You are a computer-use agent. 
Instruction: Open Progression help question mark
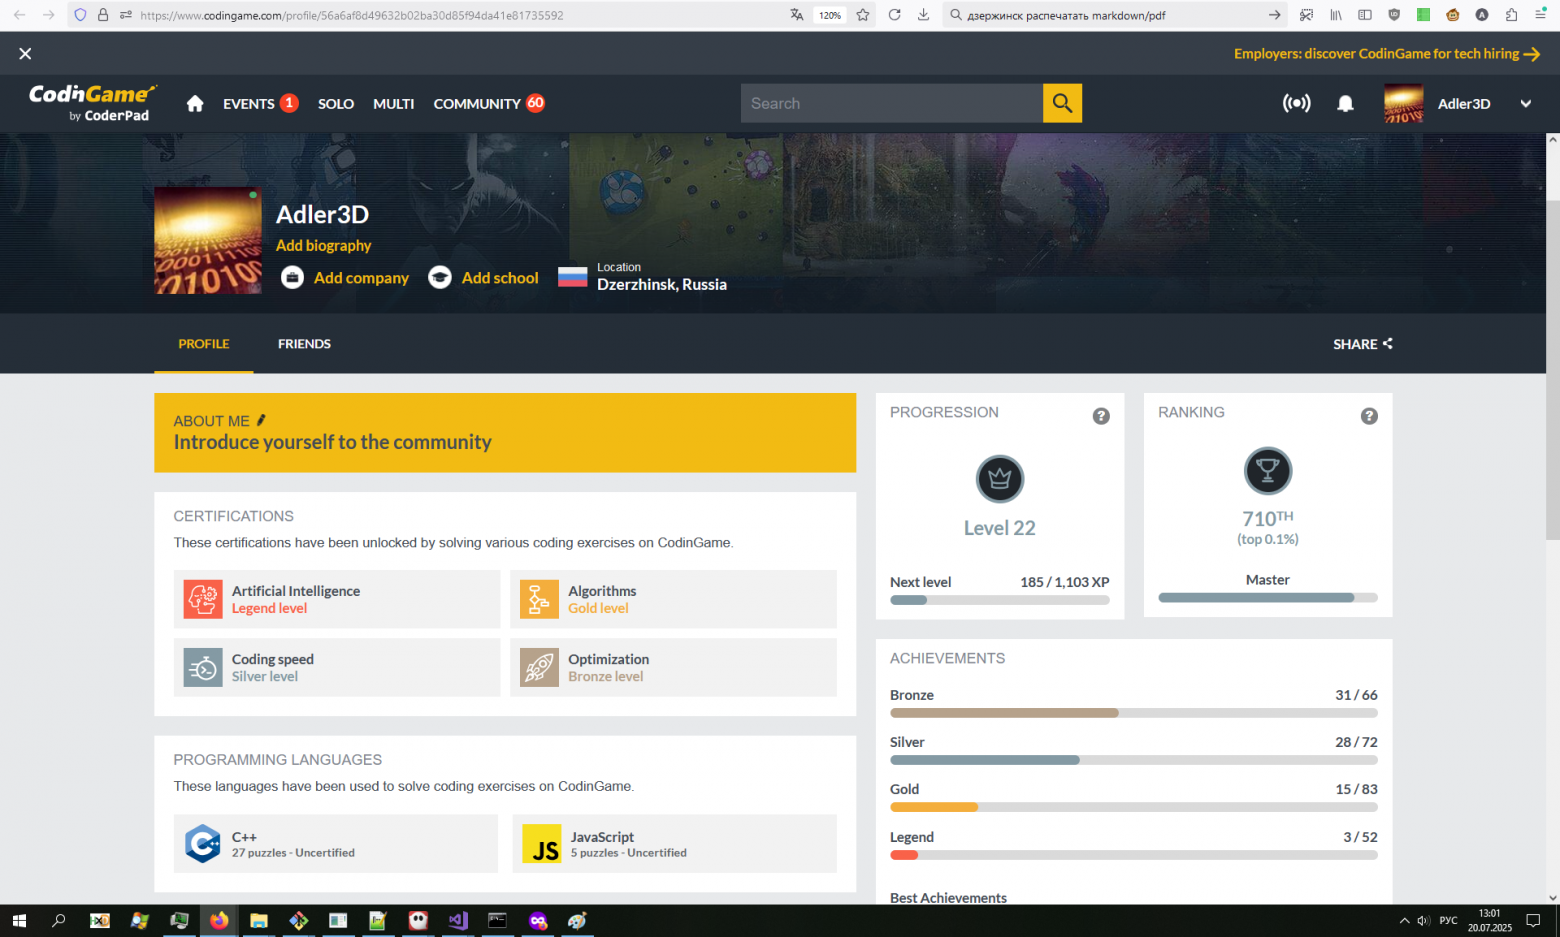click(1101, 416)
